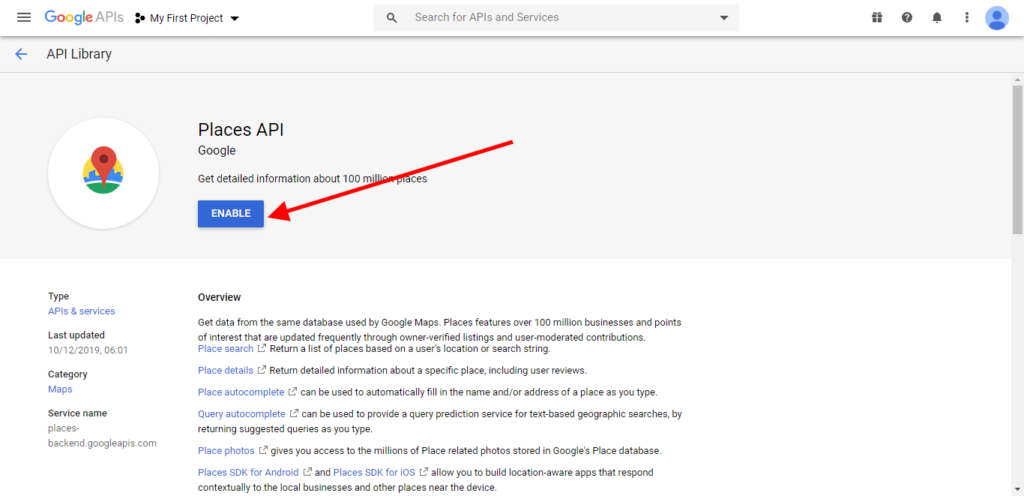Open the user account avatar
This screenshot has width=1024, height=496.
point(997,18)
